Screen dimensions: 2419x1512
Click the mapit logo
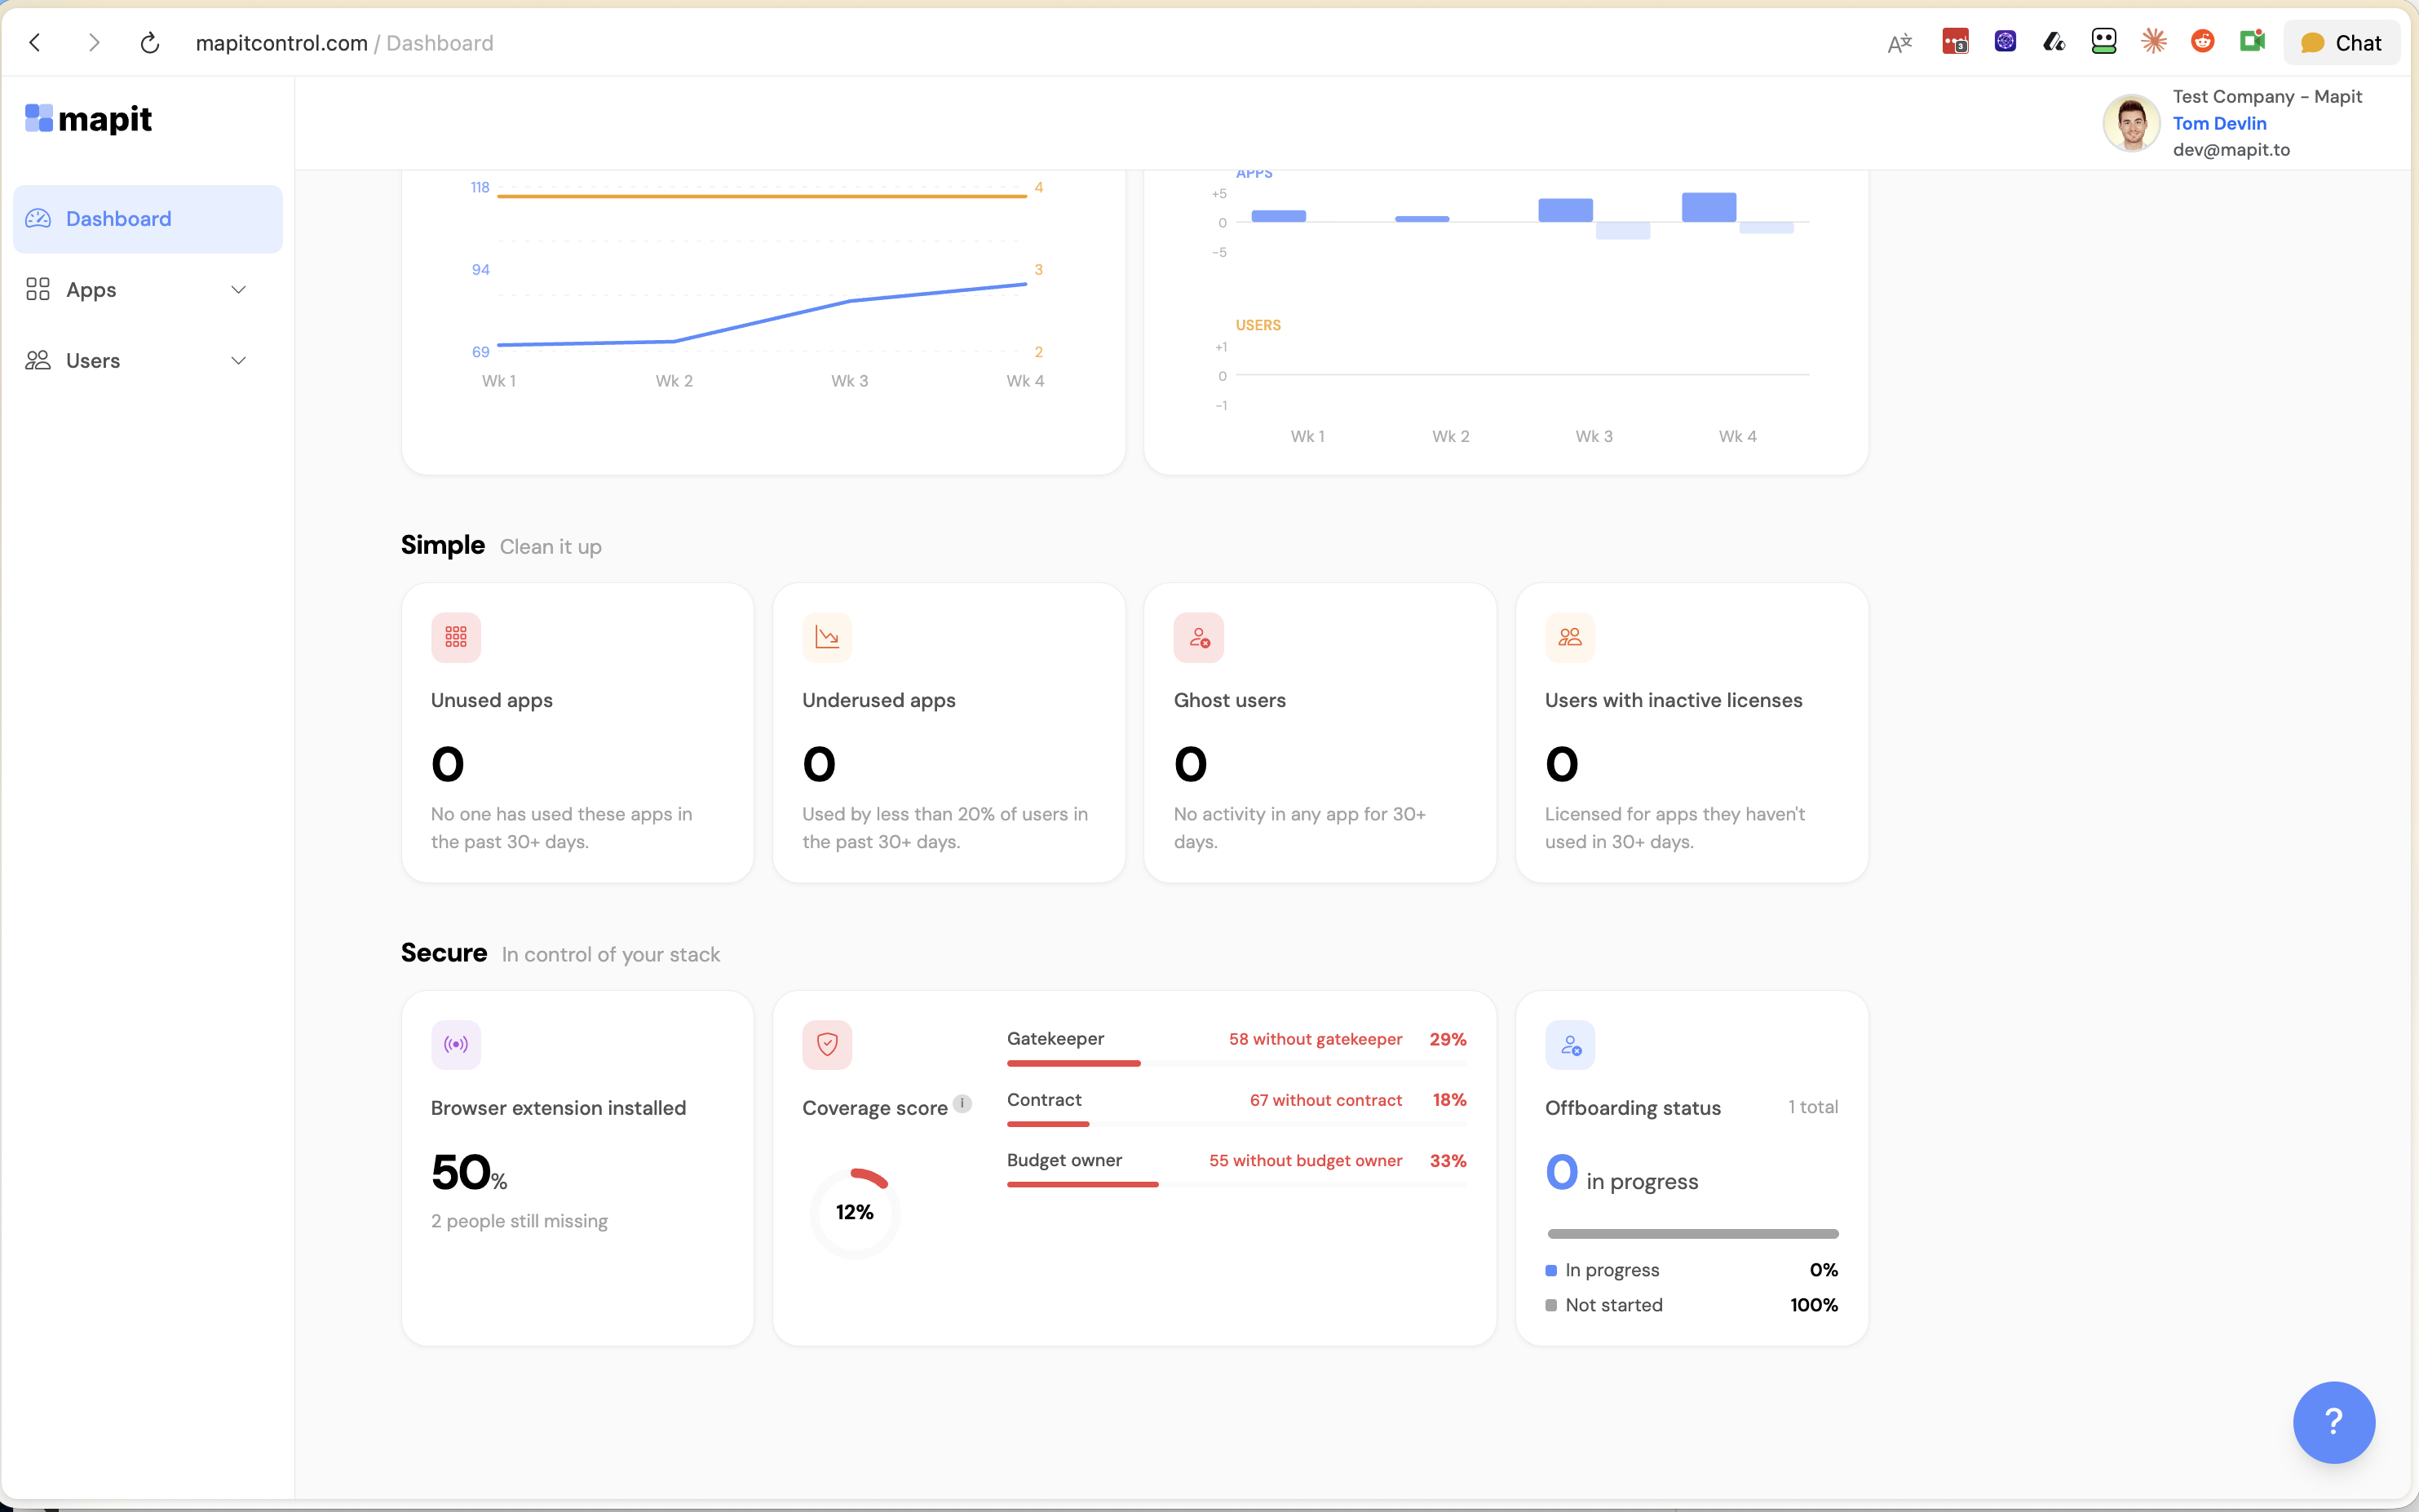(89, 119)
